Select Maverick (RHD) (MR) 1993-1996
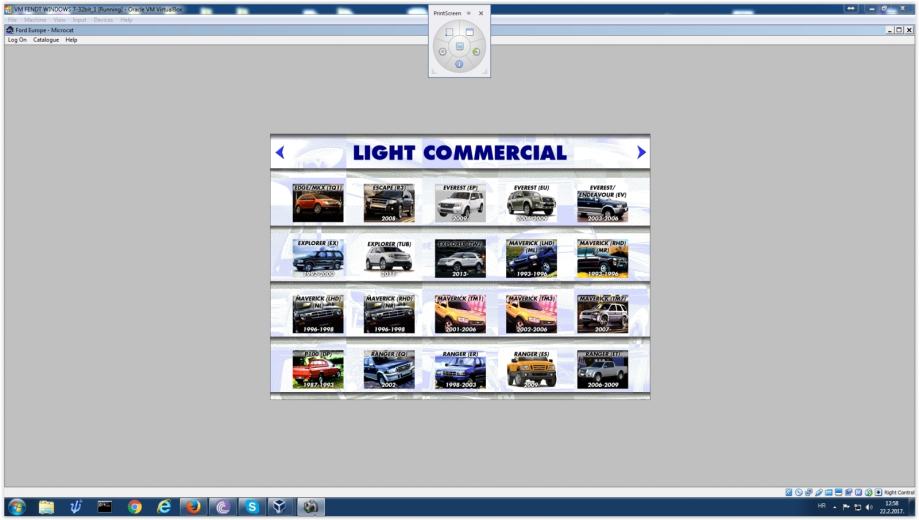The width and height of the screenshot is (919, 520). [x=602, y=258]
